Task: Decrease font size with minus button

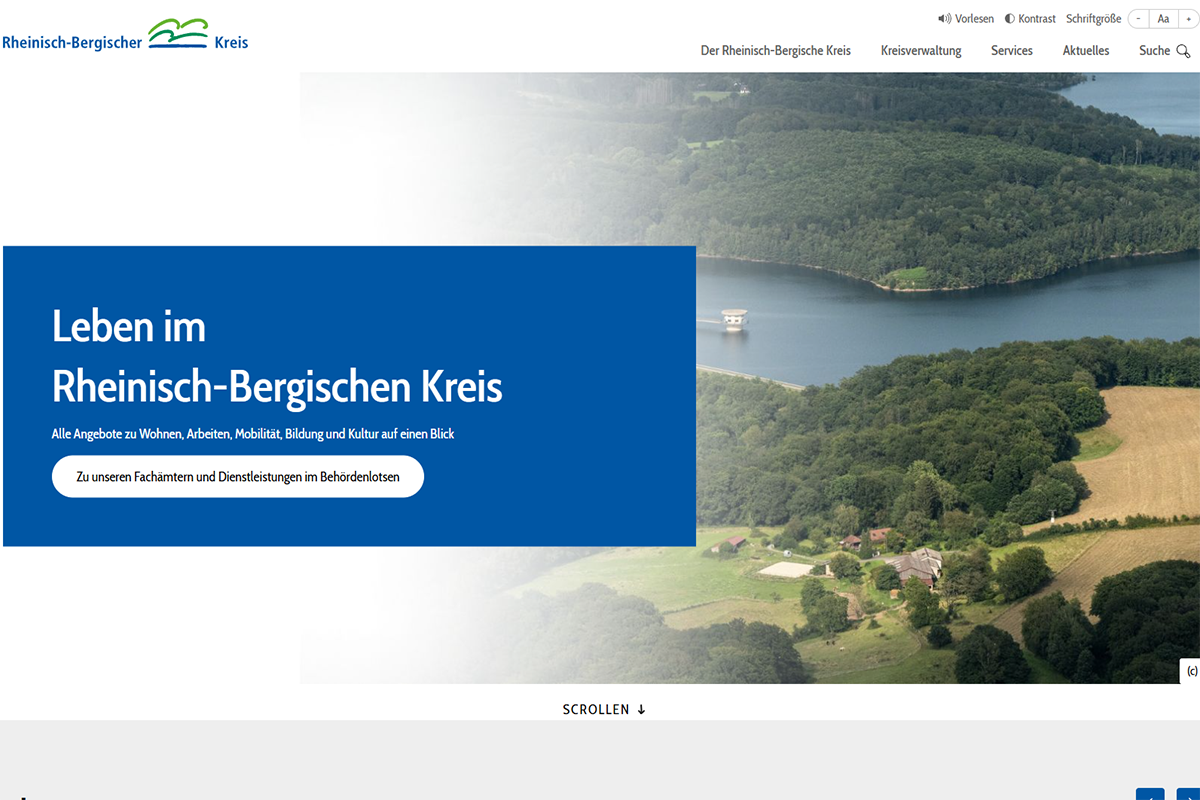Action: (x=1138, y=19)
